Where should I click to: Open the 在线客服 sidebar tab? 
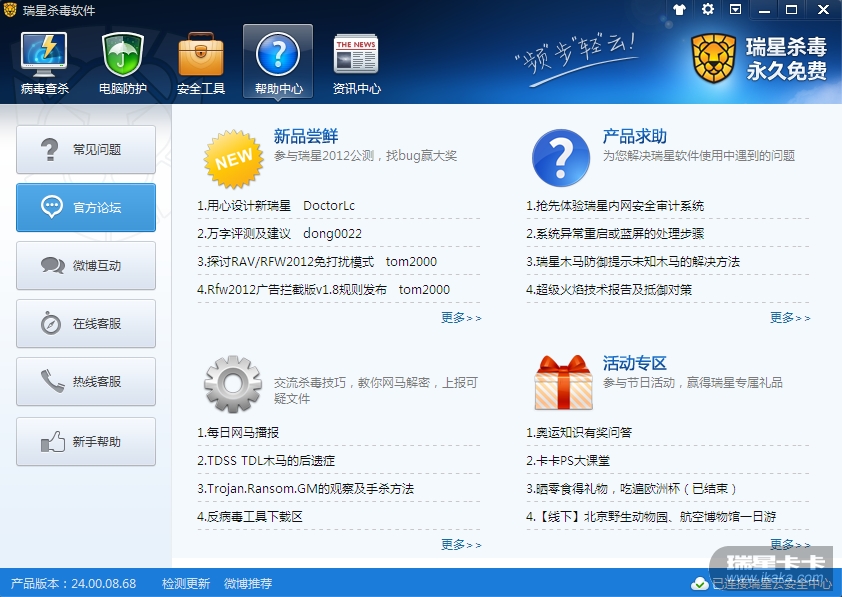86,323
